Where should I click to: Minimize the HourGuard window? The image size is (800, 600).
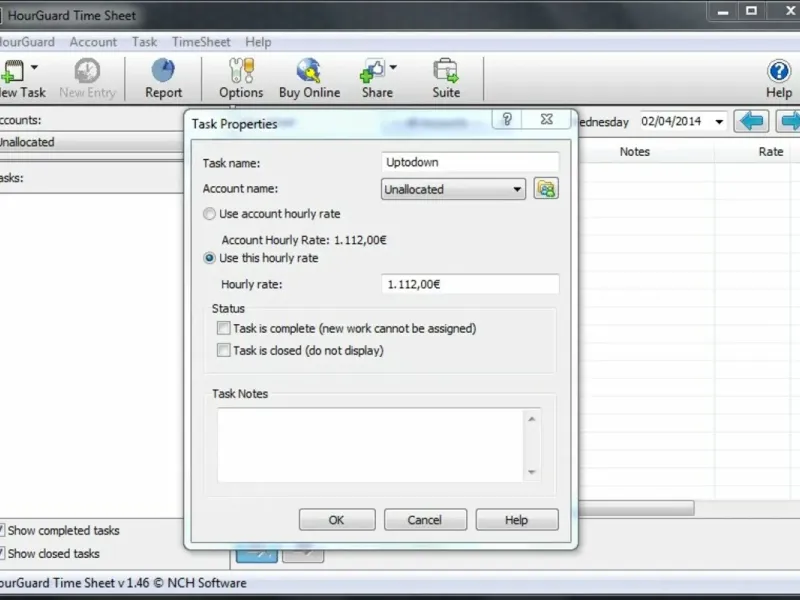[723, 11]
